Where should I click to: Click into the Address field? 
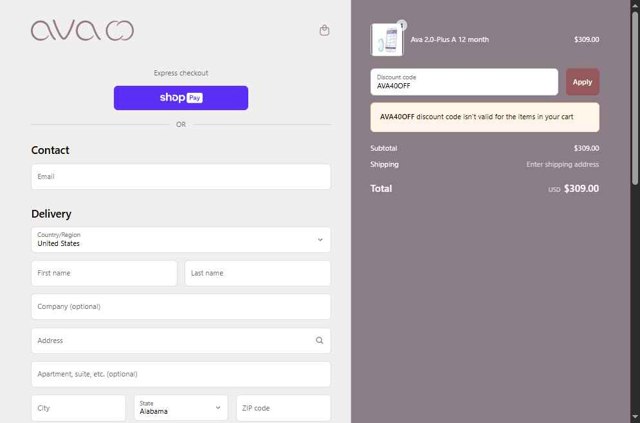[x=181, y=341]
